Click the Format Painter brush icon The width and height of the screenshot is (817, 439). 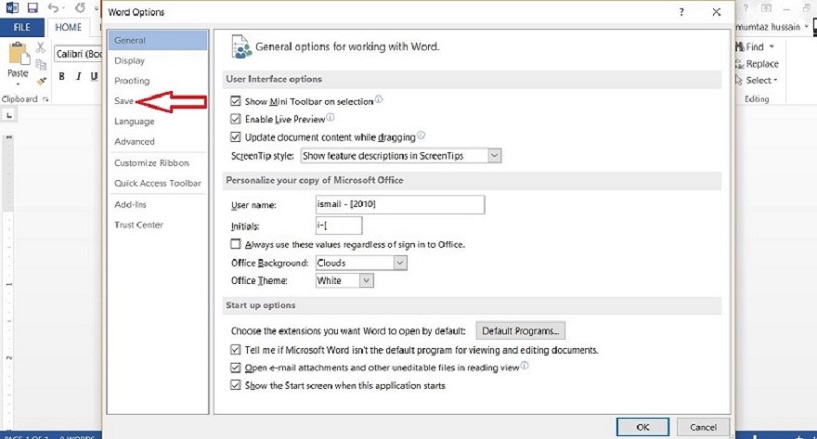pos(41,81)
